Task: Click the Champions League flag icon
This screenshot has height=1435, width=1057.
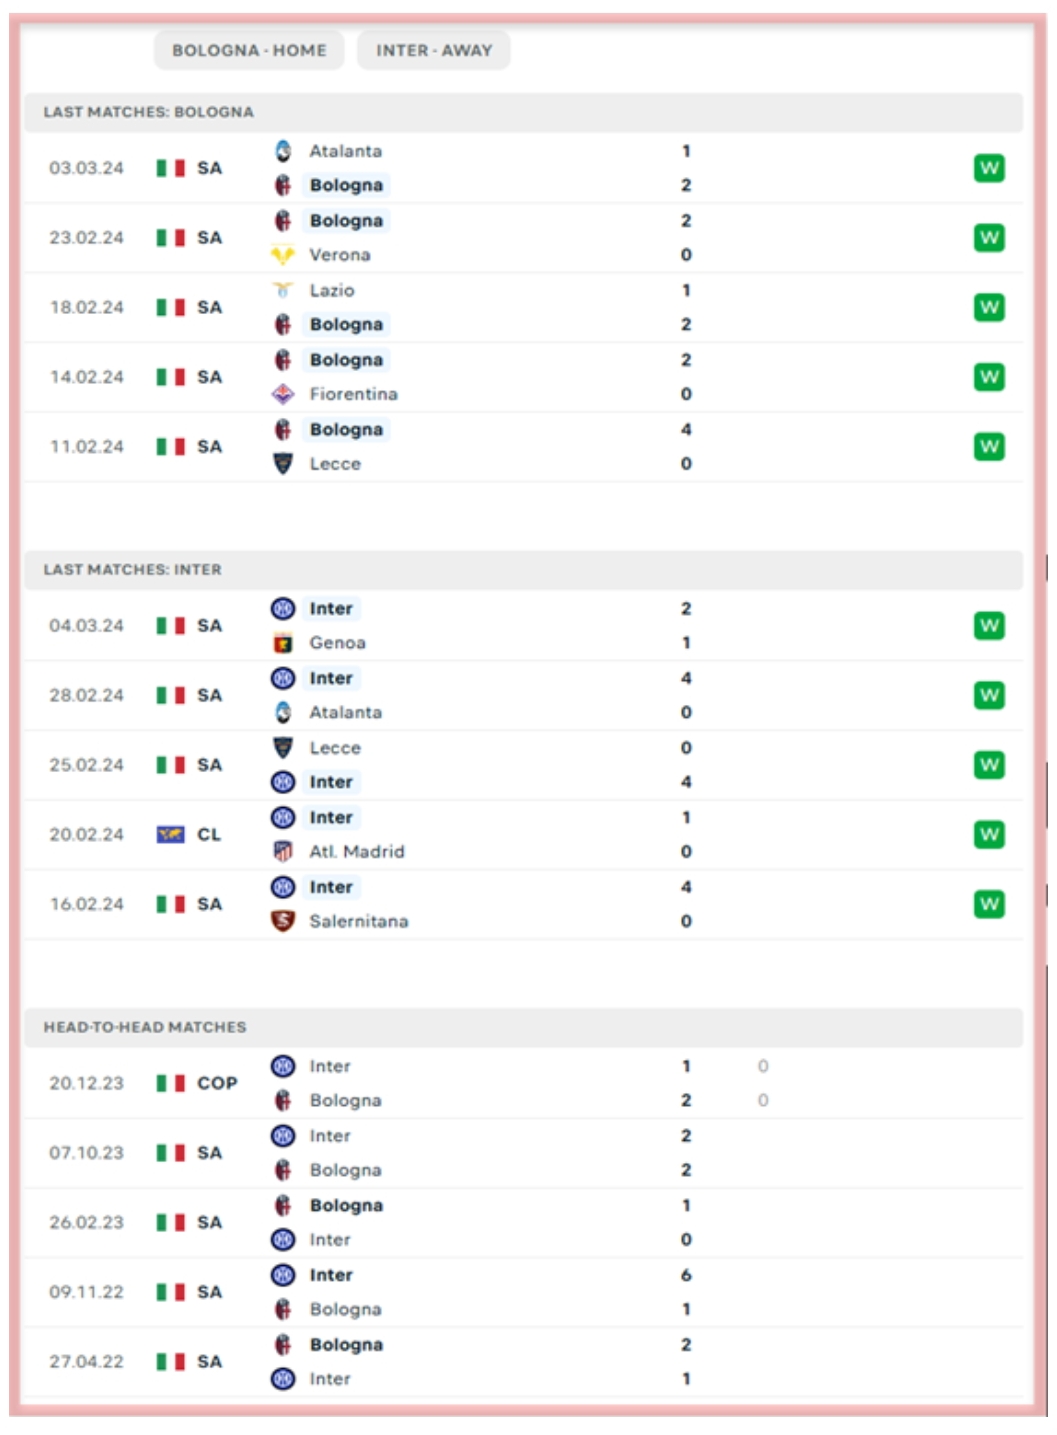Action: click(170, 835)
